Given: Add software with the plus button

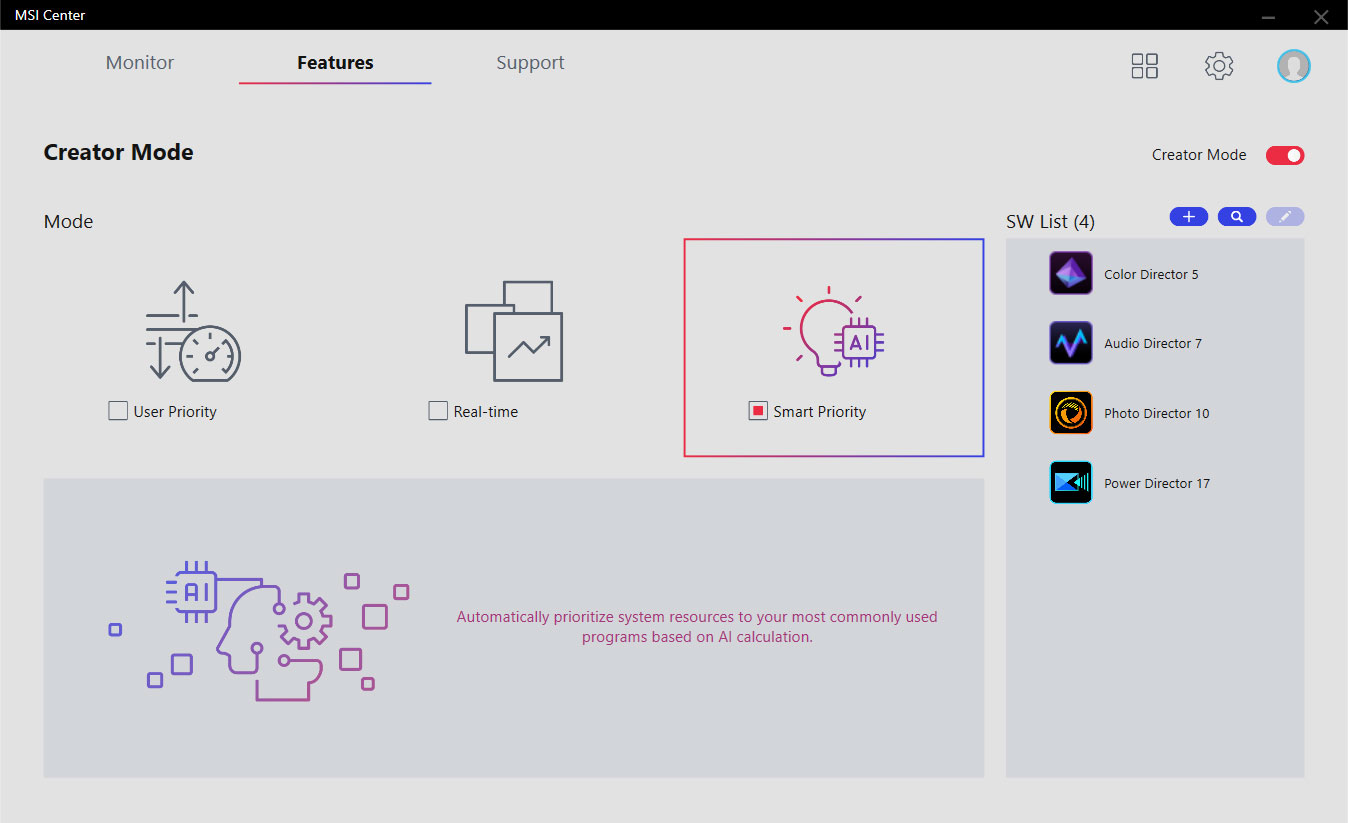Looking at the screenshot, I should click(1189, 217).
